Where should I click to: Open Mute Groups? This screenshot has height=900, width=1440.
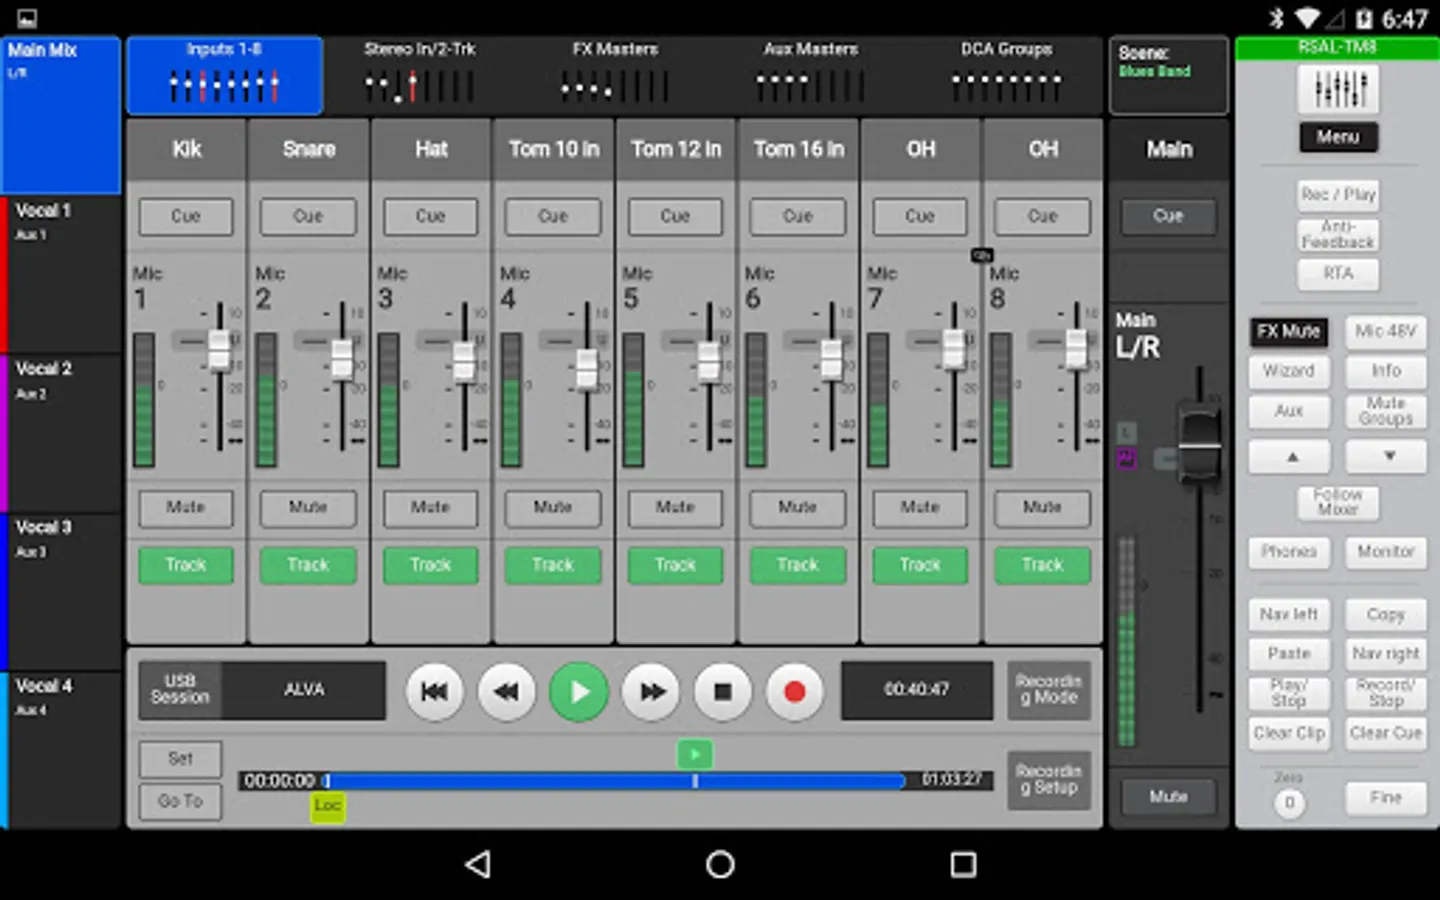(x=1386, y=411)
